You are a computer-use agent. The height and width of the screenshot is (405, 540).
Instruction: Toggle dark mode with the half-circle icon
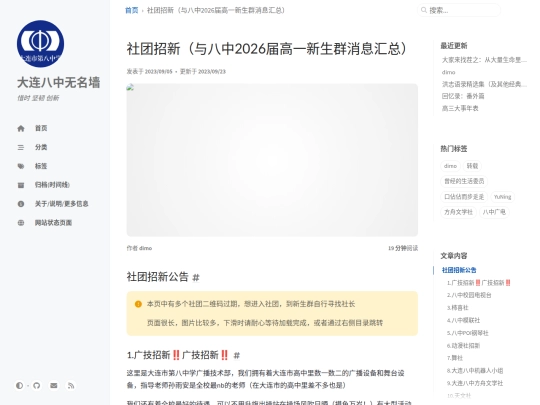click(19, 386)
